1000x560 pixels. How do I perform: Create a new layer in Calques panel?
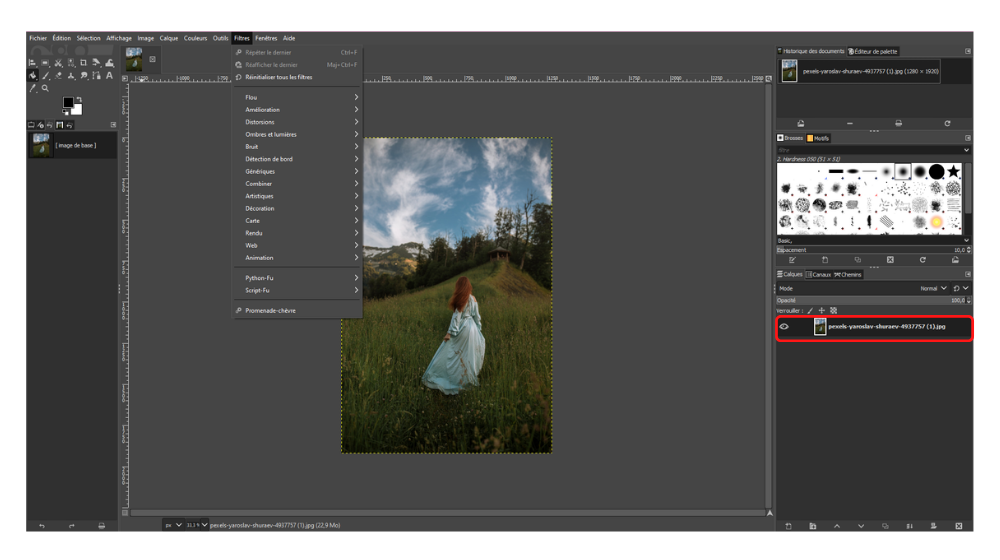coord(788,526)
